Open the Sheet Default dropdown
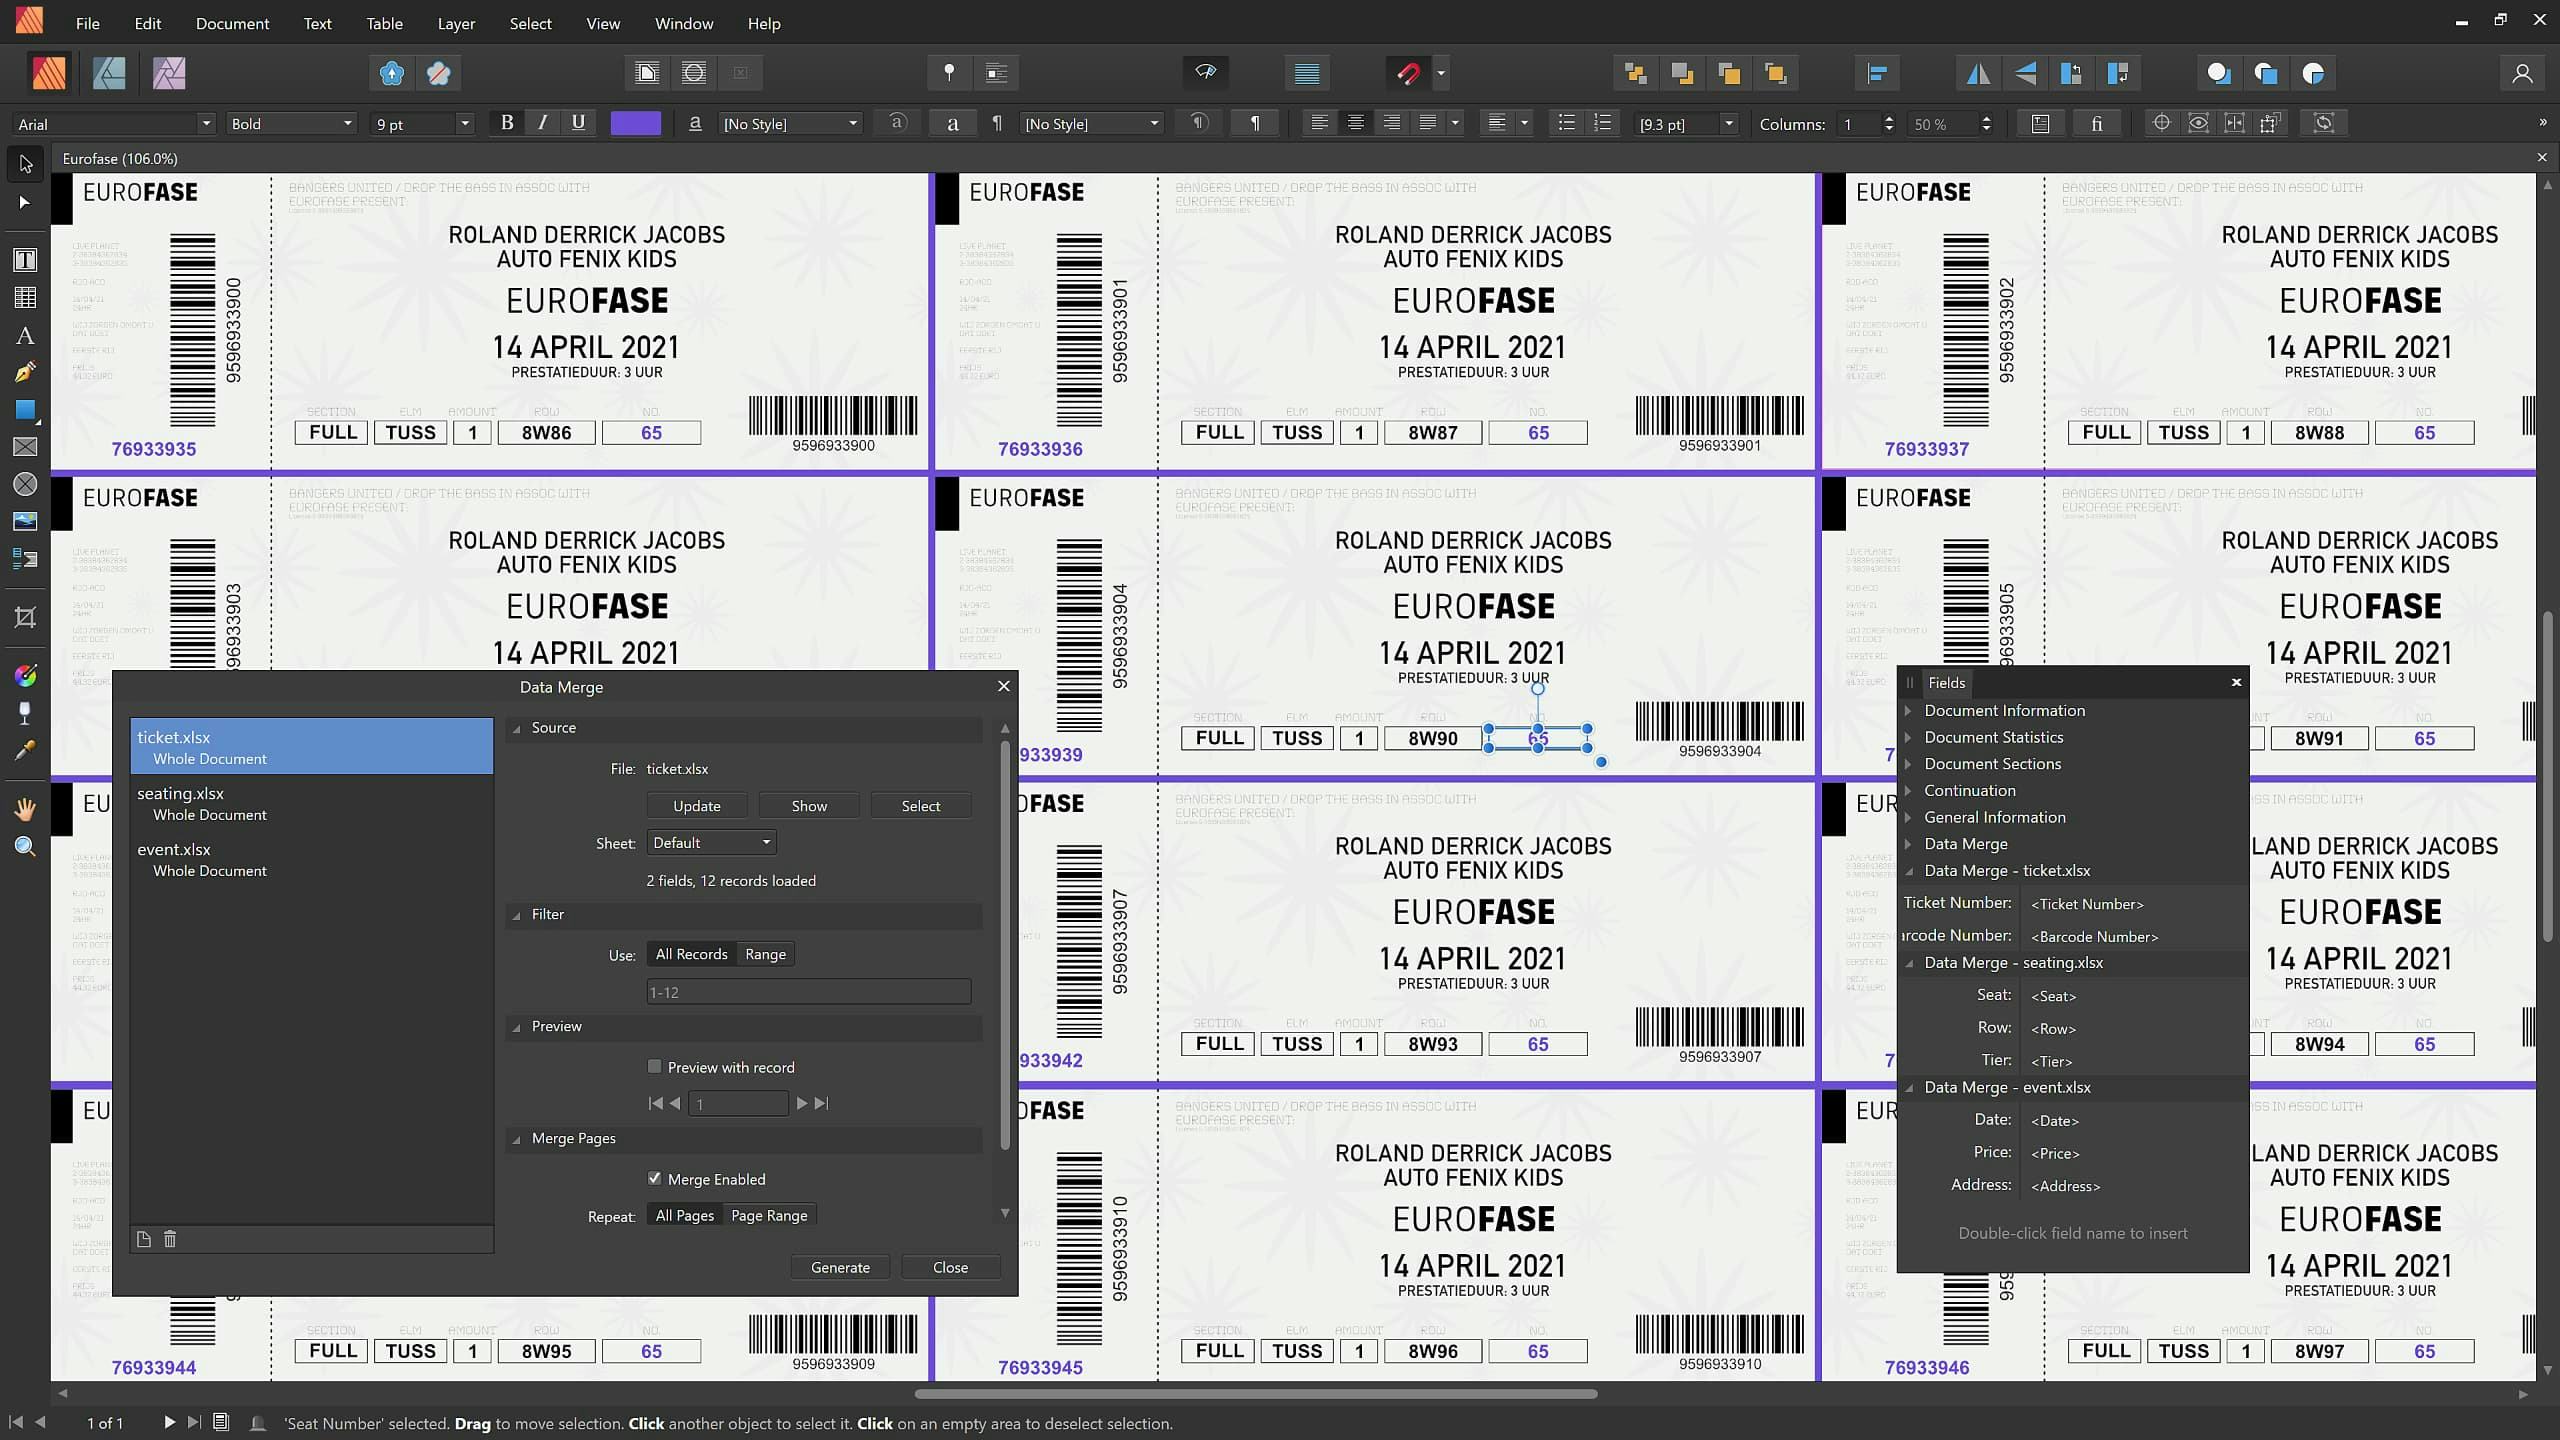Image resolution: width=2560 pixels, height=1440 pixels. point(711,843)
